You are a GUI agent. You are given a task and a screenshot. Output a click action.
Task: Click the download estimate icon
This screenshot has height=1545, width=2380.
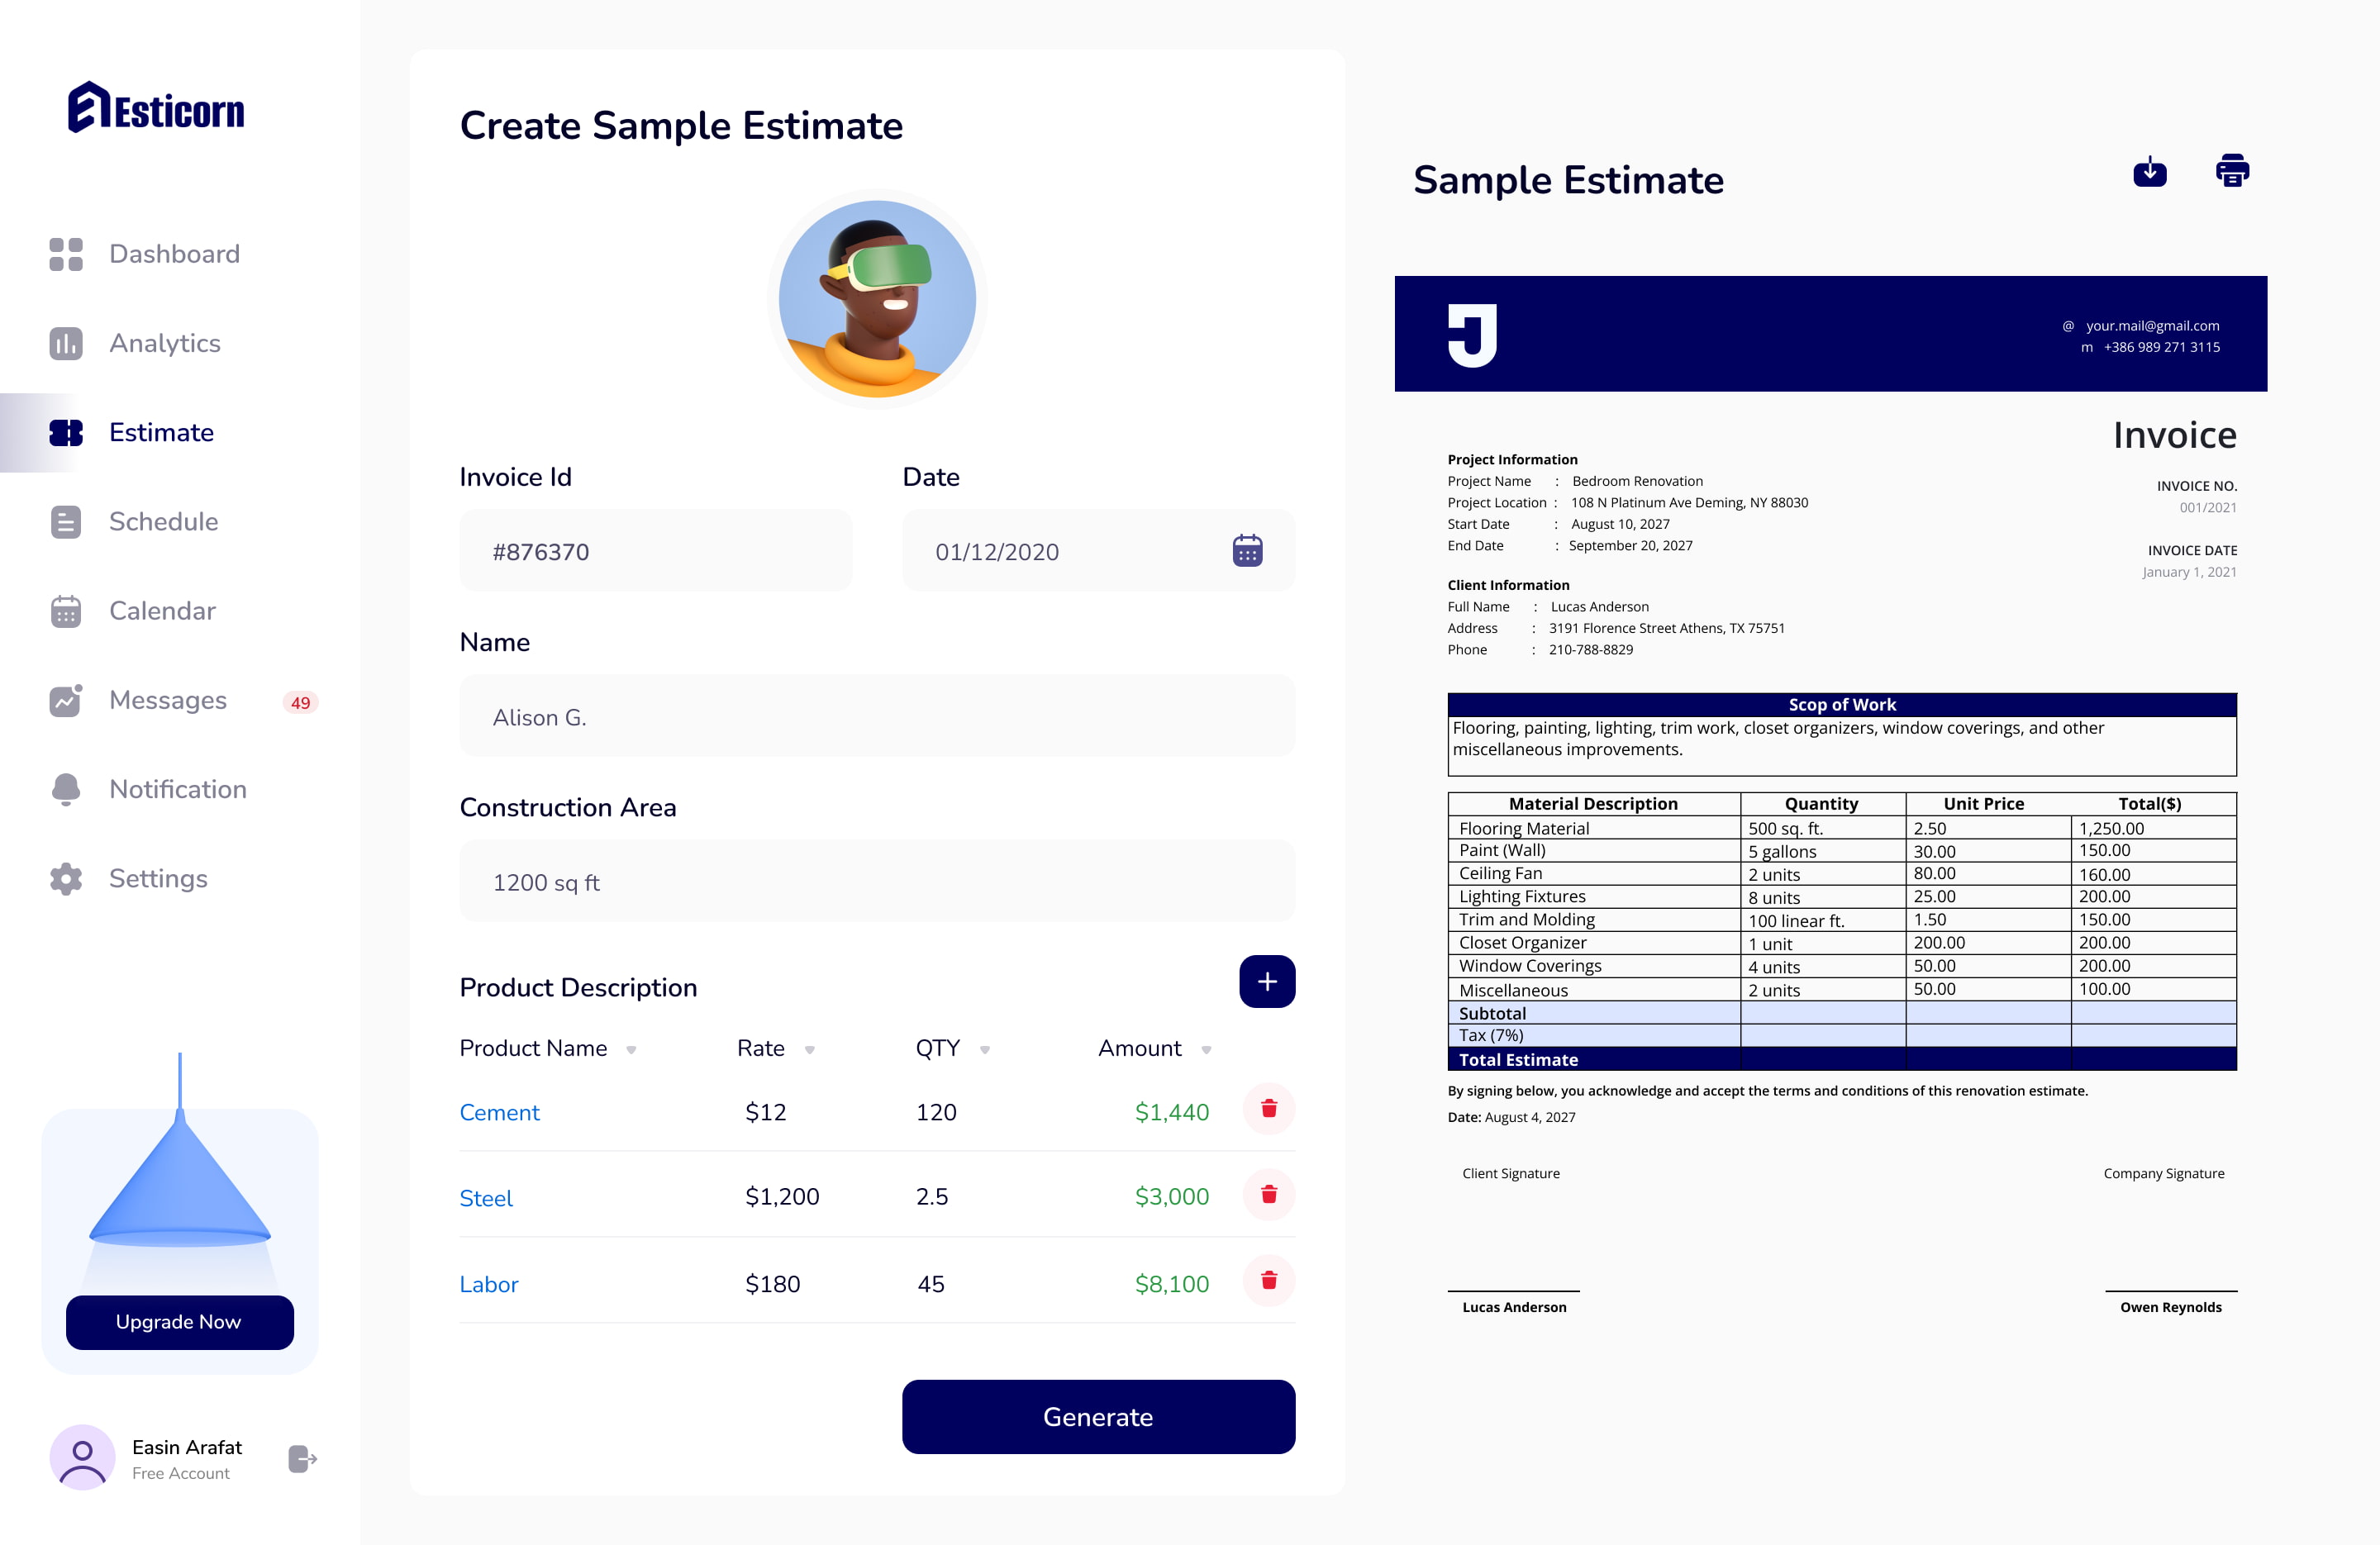(x=2149, y=172)
